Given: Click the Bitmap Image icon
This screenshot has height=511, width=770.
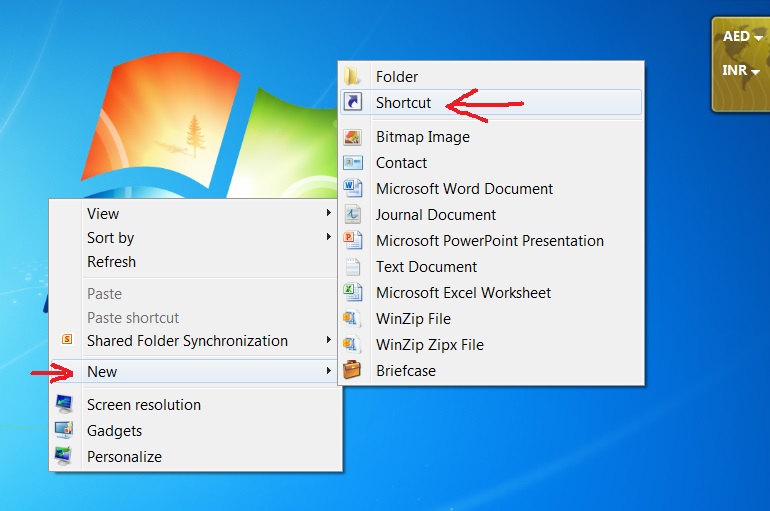Looking at the screenshot, I should pos(353,137).
